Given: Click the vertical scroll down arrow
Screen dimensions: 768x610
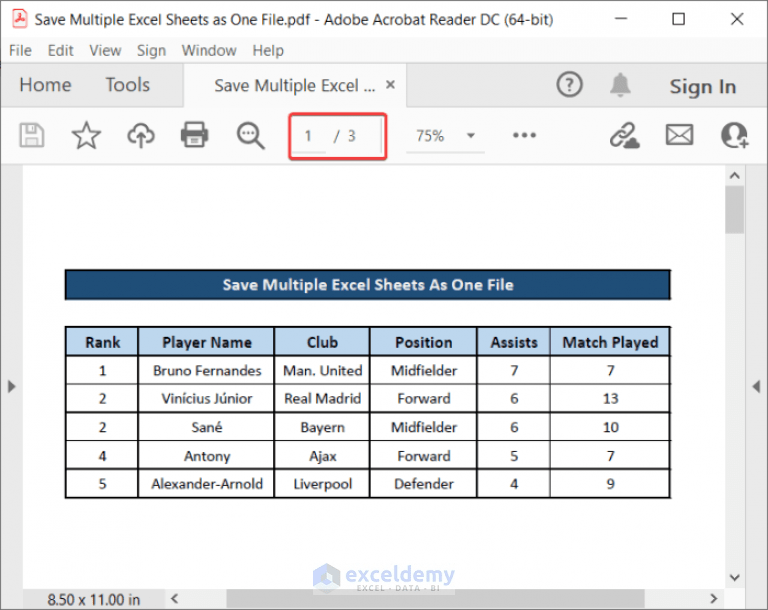Looking at the screenshot, I should coord(735,577).
